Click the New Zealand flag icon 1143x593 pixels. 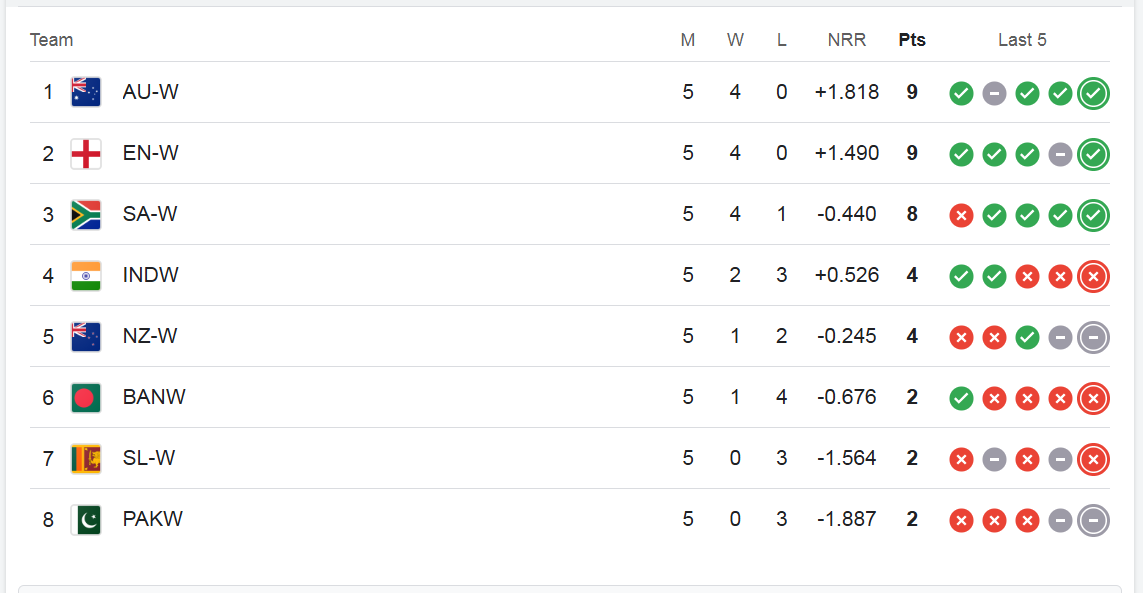pyautogui.click(x=86, y=336)
